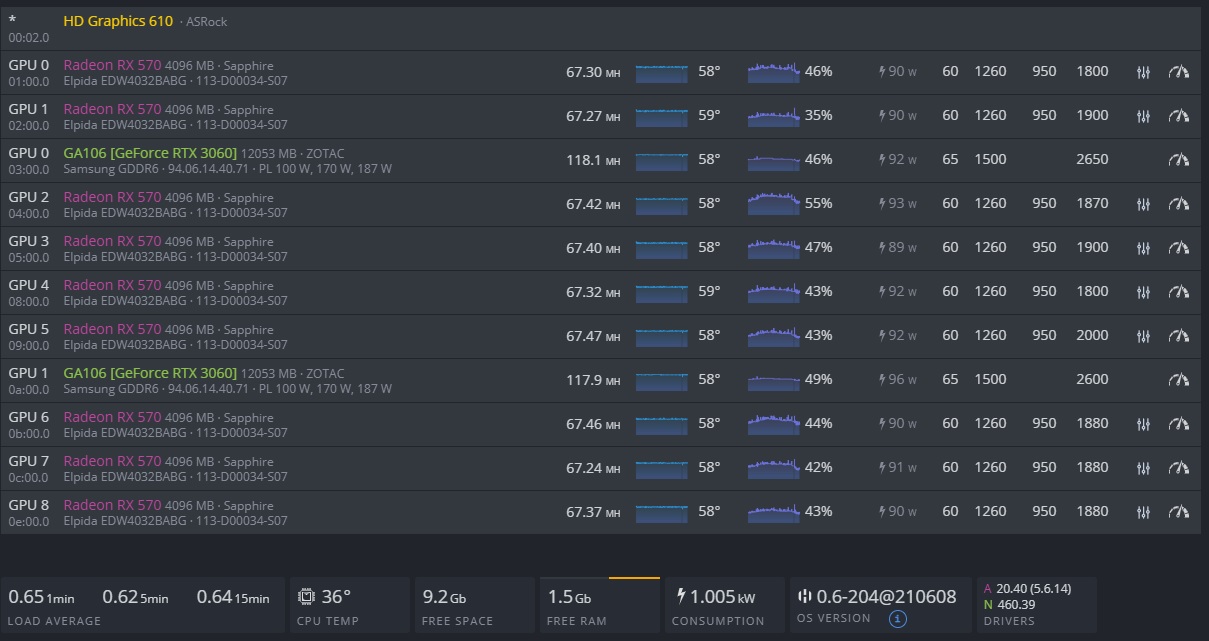Select the Radeon RX 570 GPU 4 name
1209x641 pixels.
112,285
